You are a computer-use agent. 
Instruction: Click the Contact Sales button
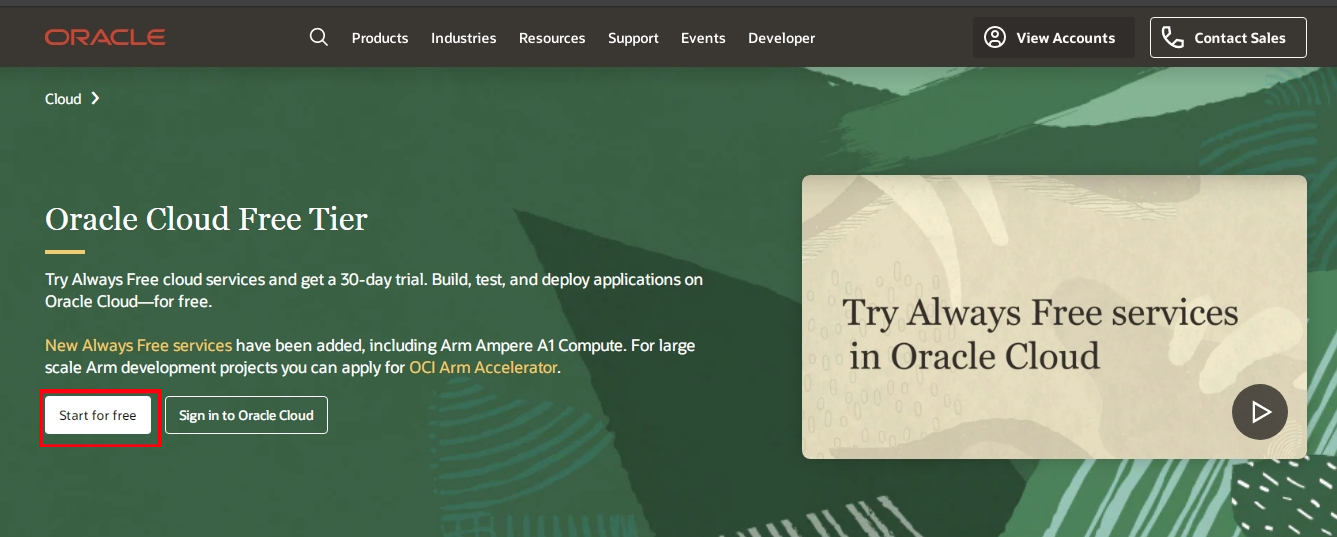tap(1228, 37)
